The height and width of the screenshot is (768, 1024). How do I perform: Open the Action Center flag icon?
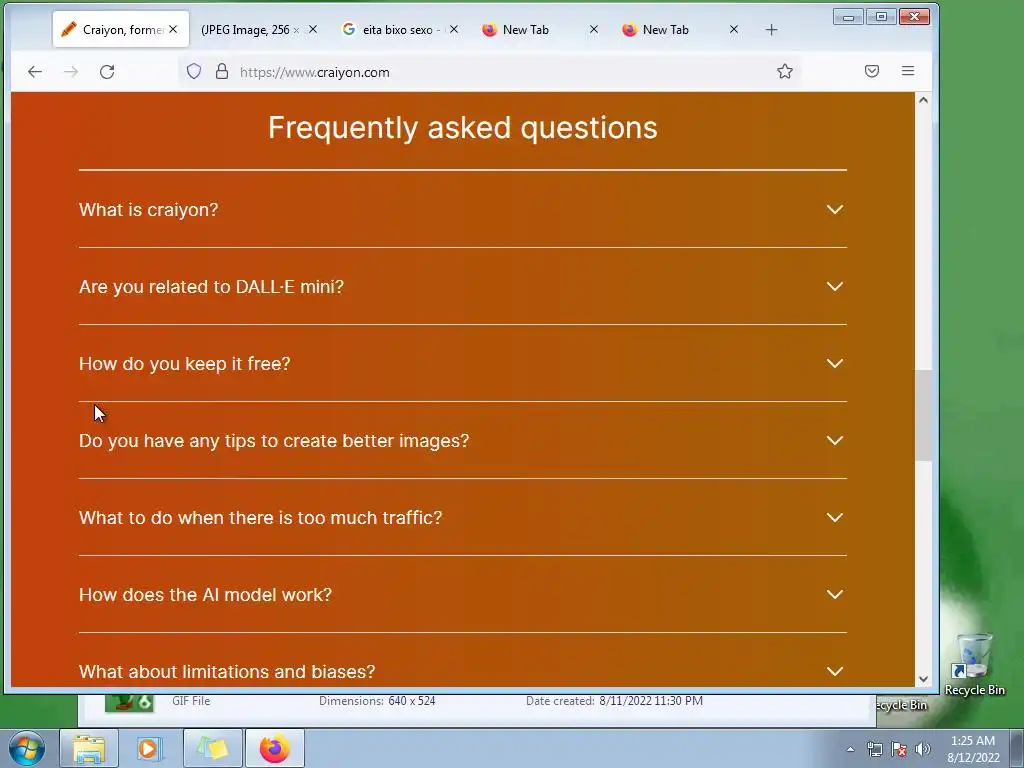[x=899, y=749]
